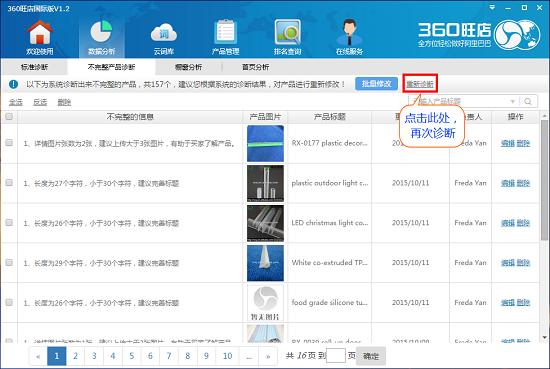Image resolution: width=550 pixels, height=369 pixels.
Task: Click the 重新诊断 link
Action: point(420,84)
